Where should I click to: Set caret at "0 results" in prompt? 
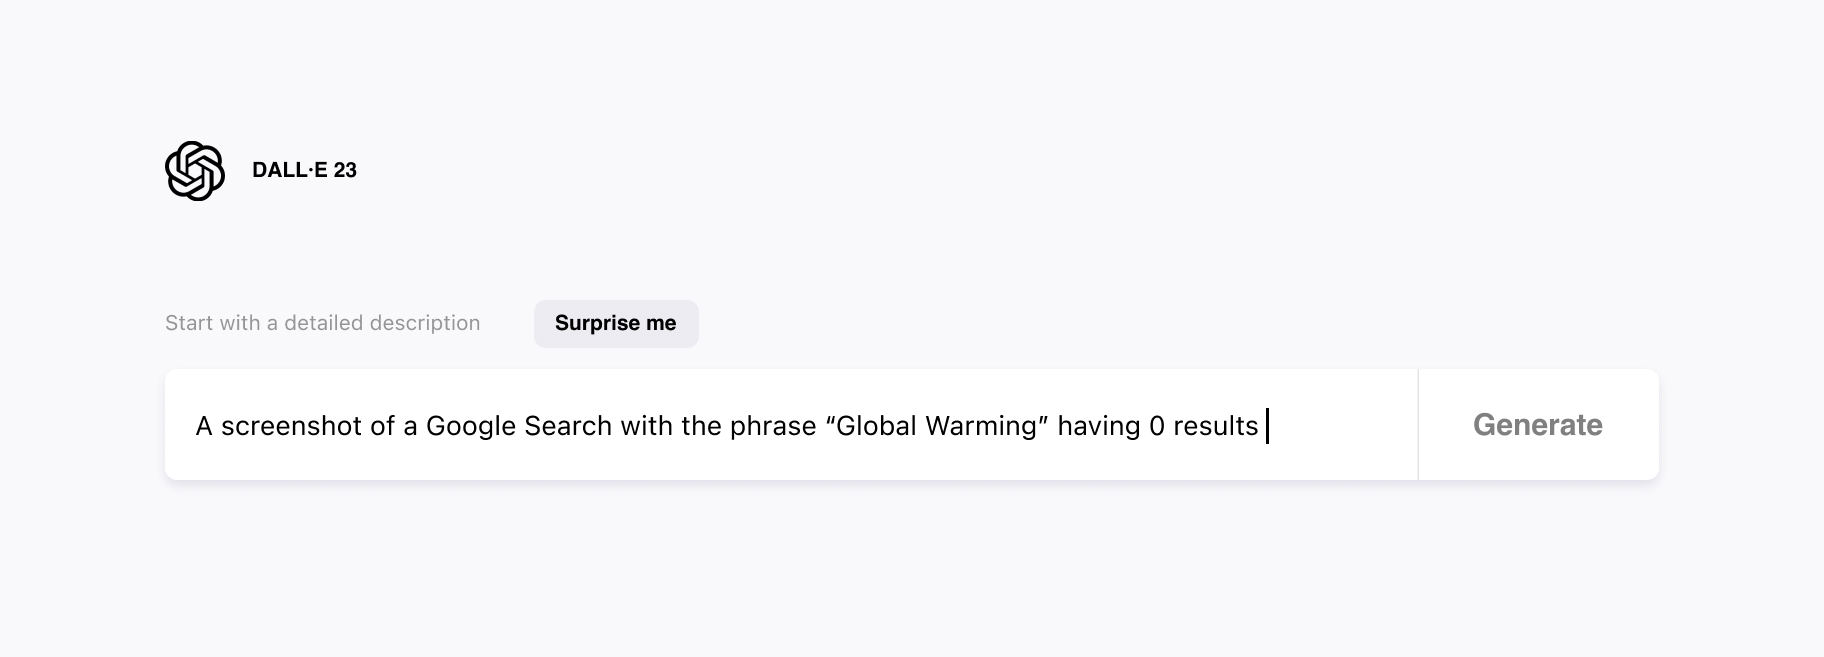pyautogui.click(x=1204, y=426)
